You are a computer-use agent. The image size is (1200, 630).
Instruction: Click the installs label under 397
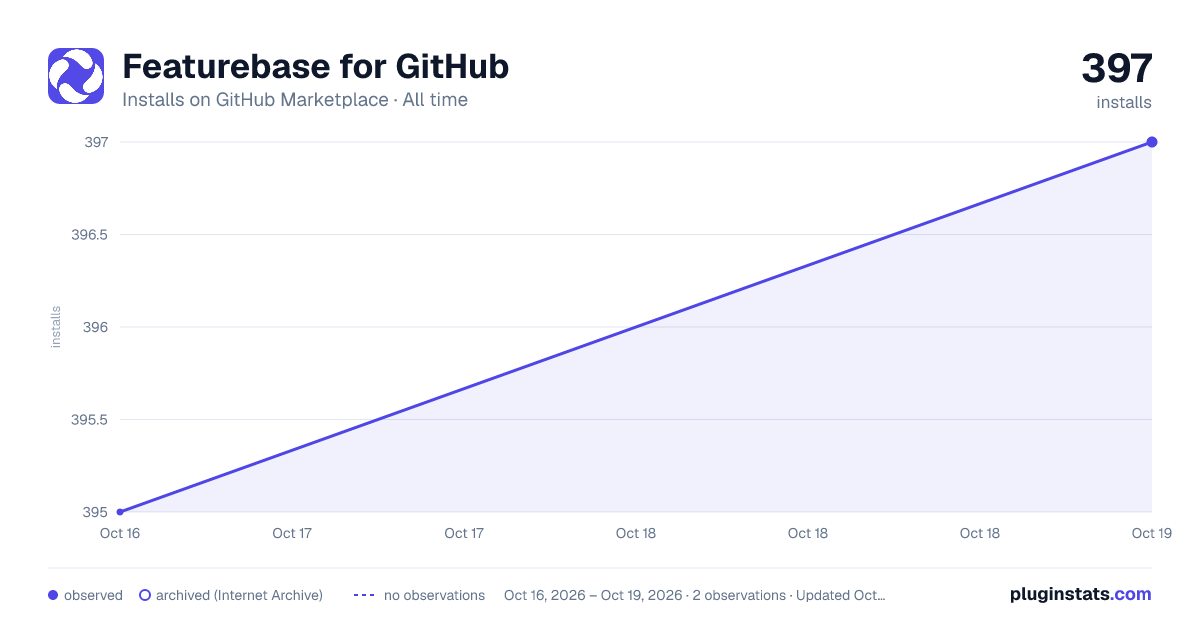pos(1124,102)
